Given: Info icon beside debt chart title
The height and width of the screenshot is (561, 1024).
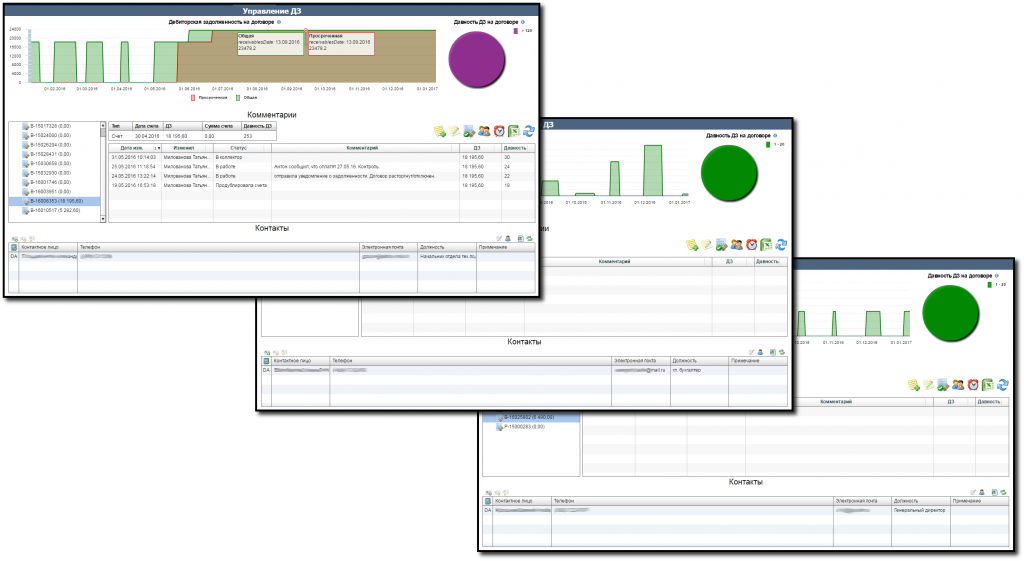Looking at the screenshot, I should (x=279, y=22).
